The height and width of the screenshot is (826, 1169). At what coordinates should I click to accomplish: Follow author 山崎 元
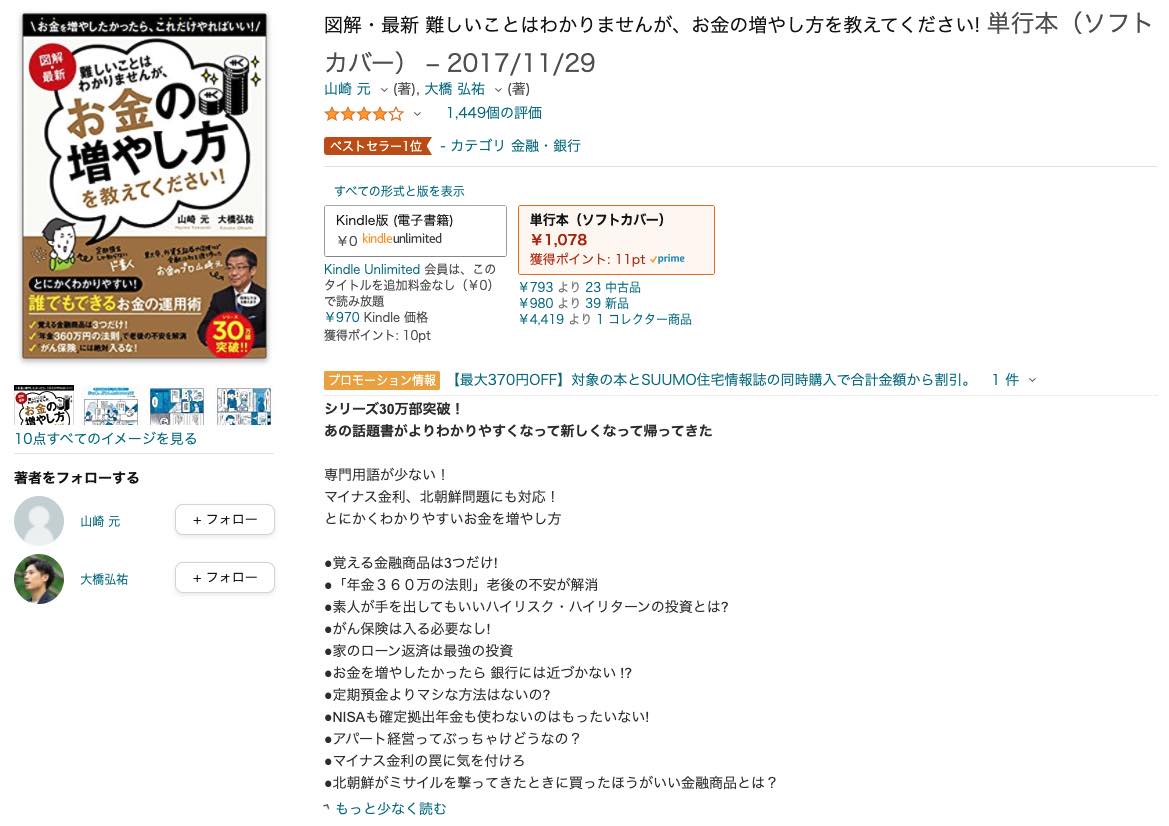click(224, 520)
